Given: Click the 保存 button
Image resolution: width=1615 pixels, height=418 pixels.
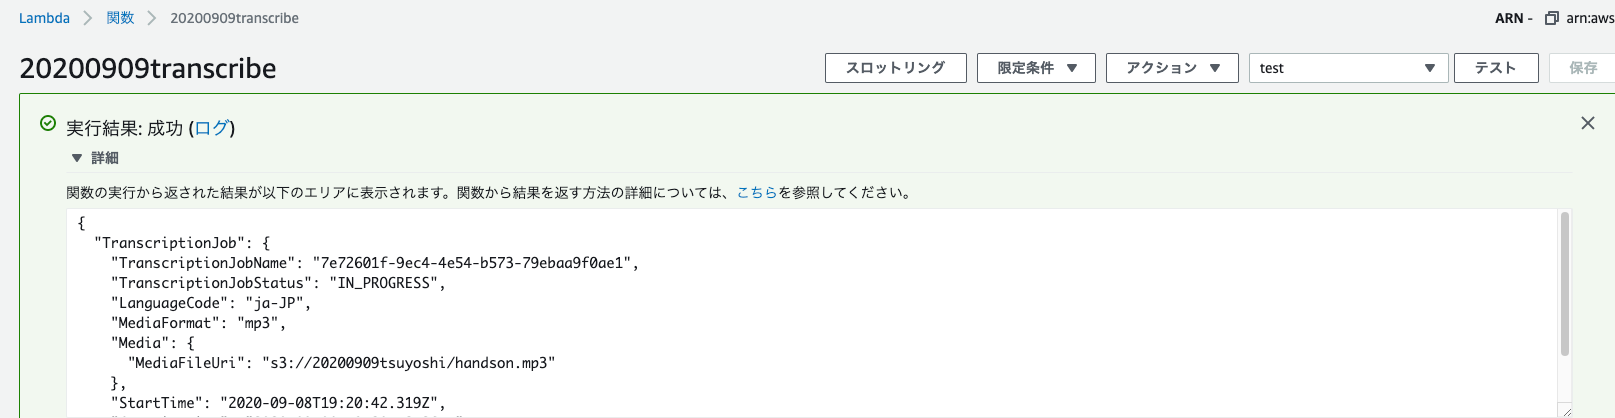Looking at the screenshot, I should click(1582, 68).
